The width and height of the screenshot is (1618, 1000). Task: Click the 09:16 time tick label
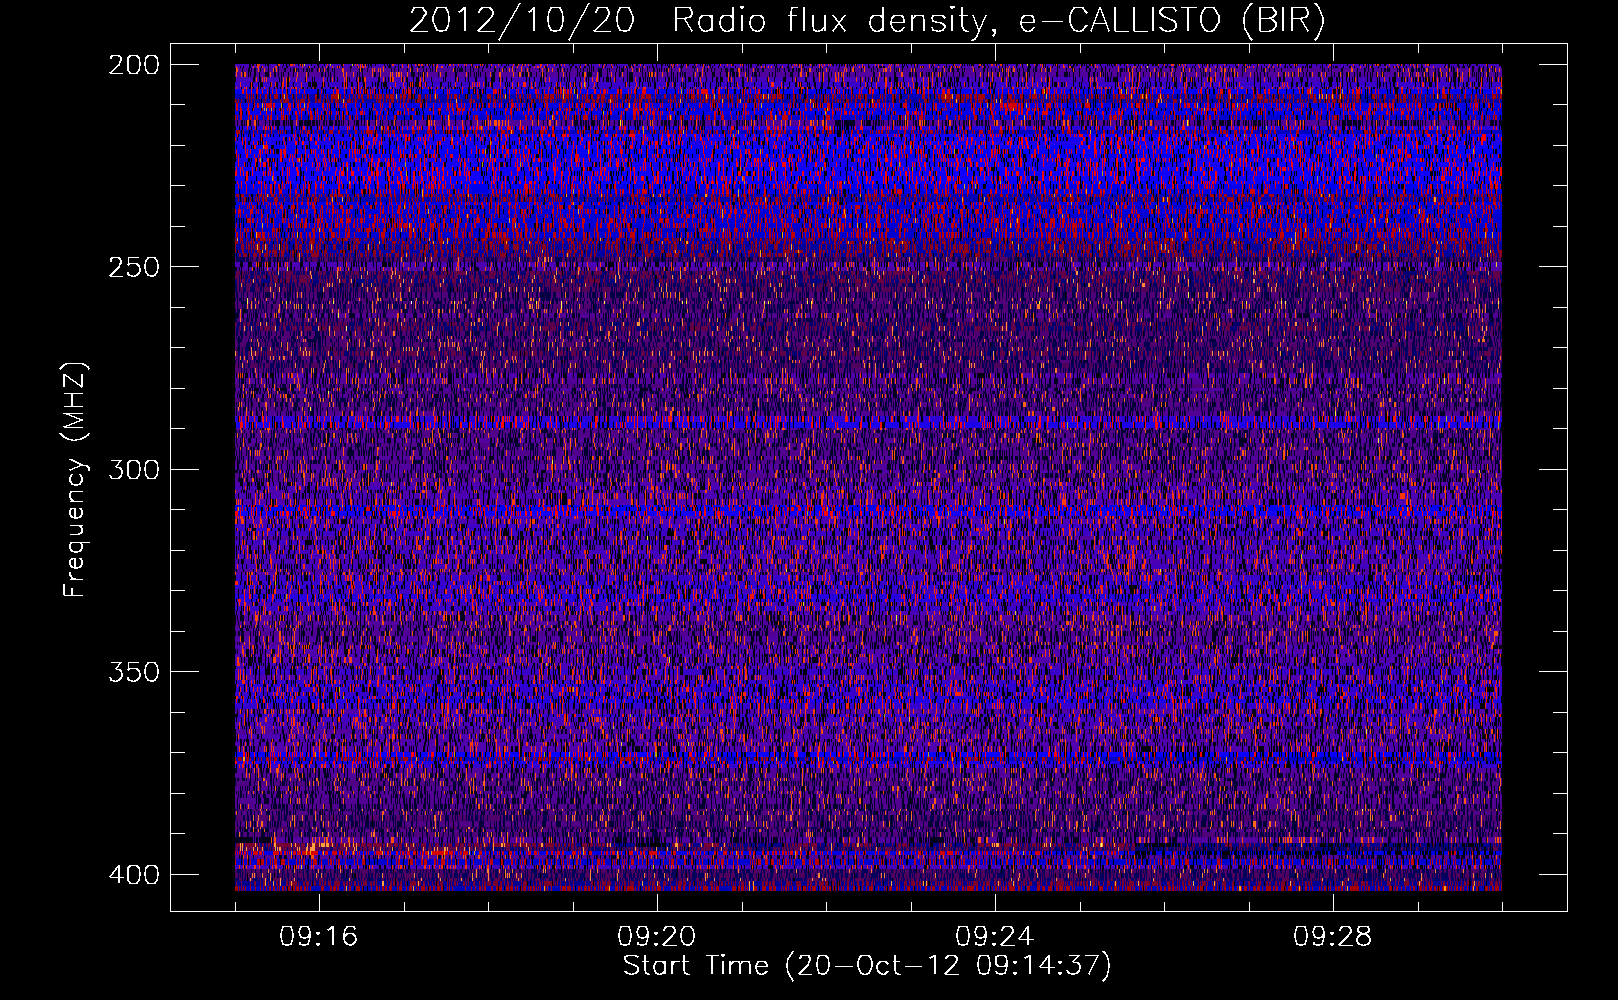point(319,937)
